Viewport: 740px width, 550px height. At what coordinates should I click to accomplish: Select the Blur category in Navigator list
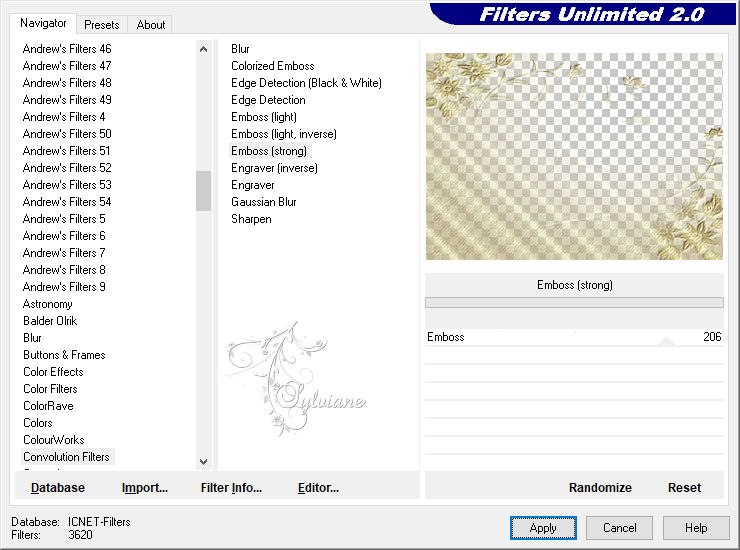(x=33, y=338)
